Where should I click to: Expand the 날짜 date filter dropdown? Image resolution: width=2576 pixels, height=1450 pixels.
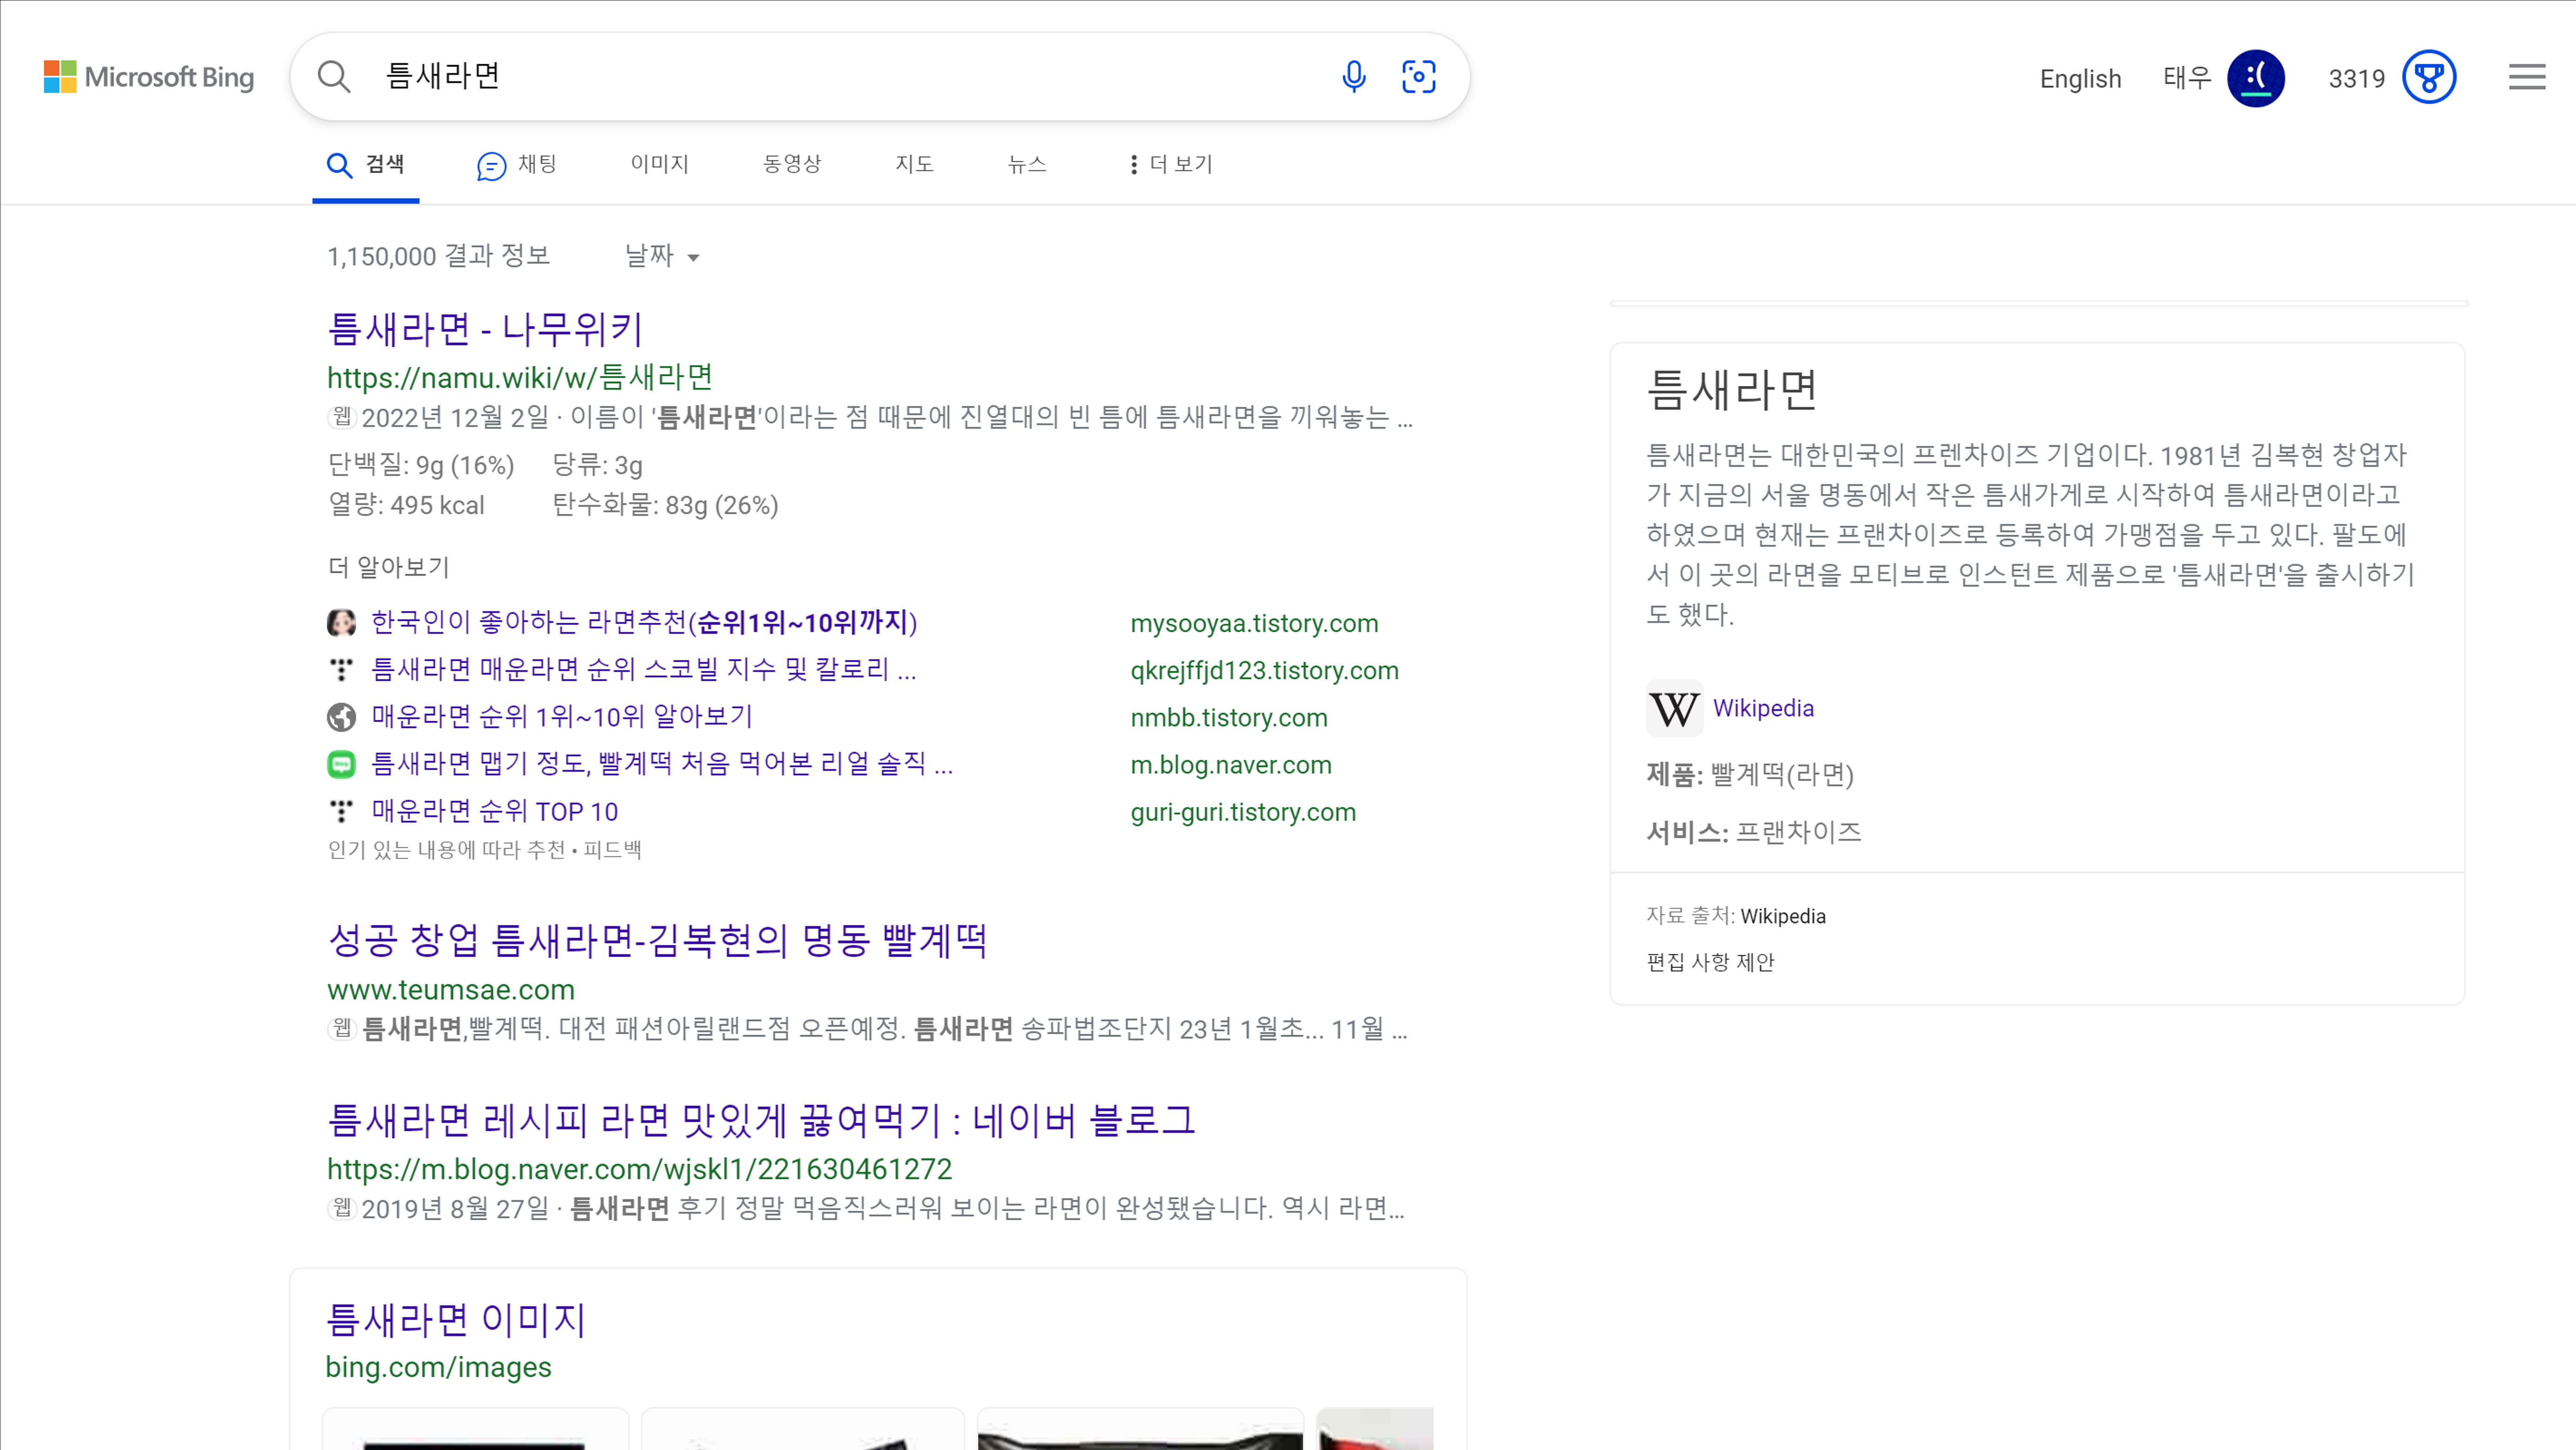[x=661, y=256]
